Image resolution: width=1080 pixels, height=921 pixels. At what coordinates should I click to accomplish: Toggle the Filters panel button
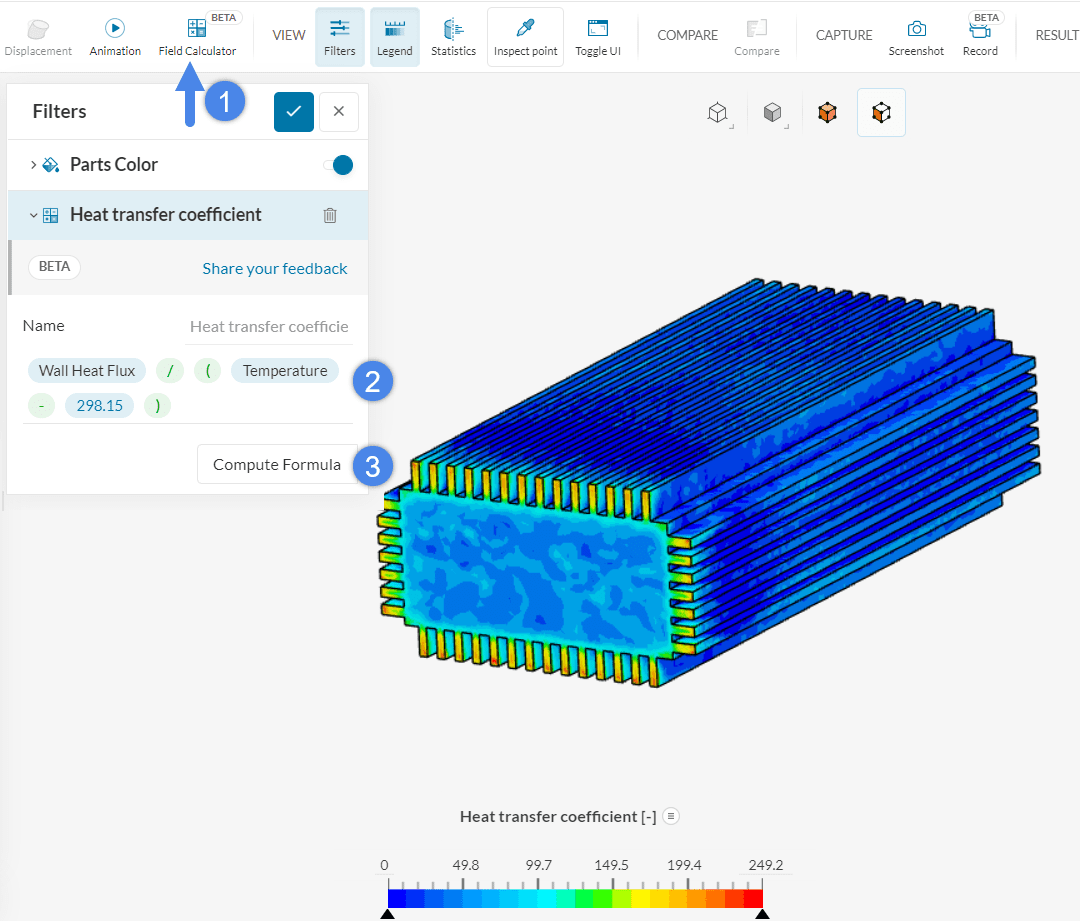pyautogui.click(x=340, y=37)
